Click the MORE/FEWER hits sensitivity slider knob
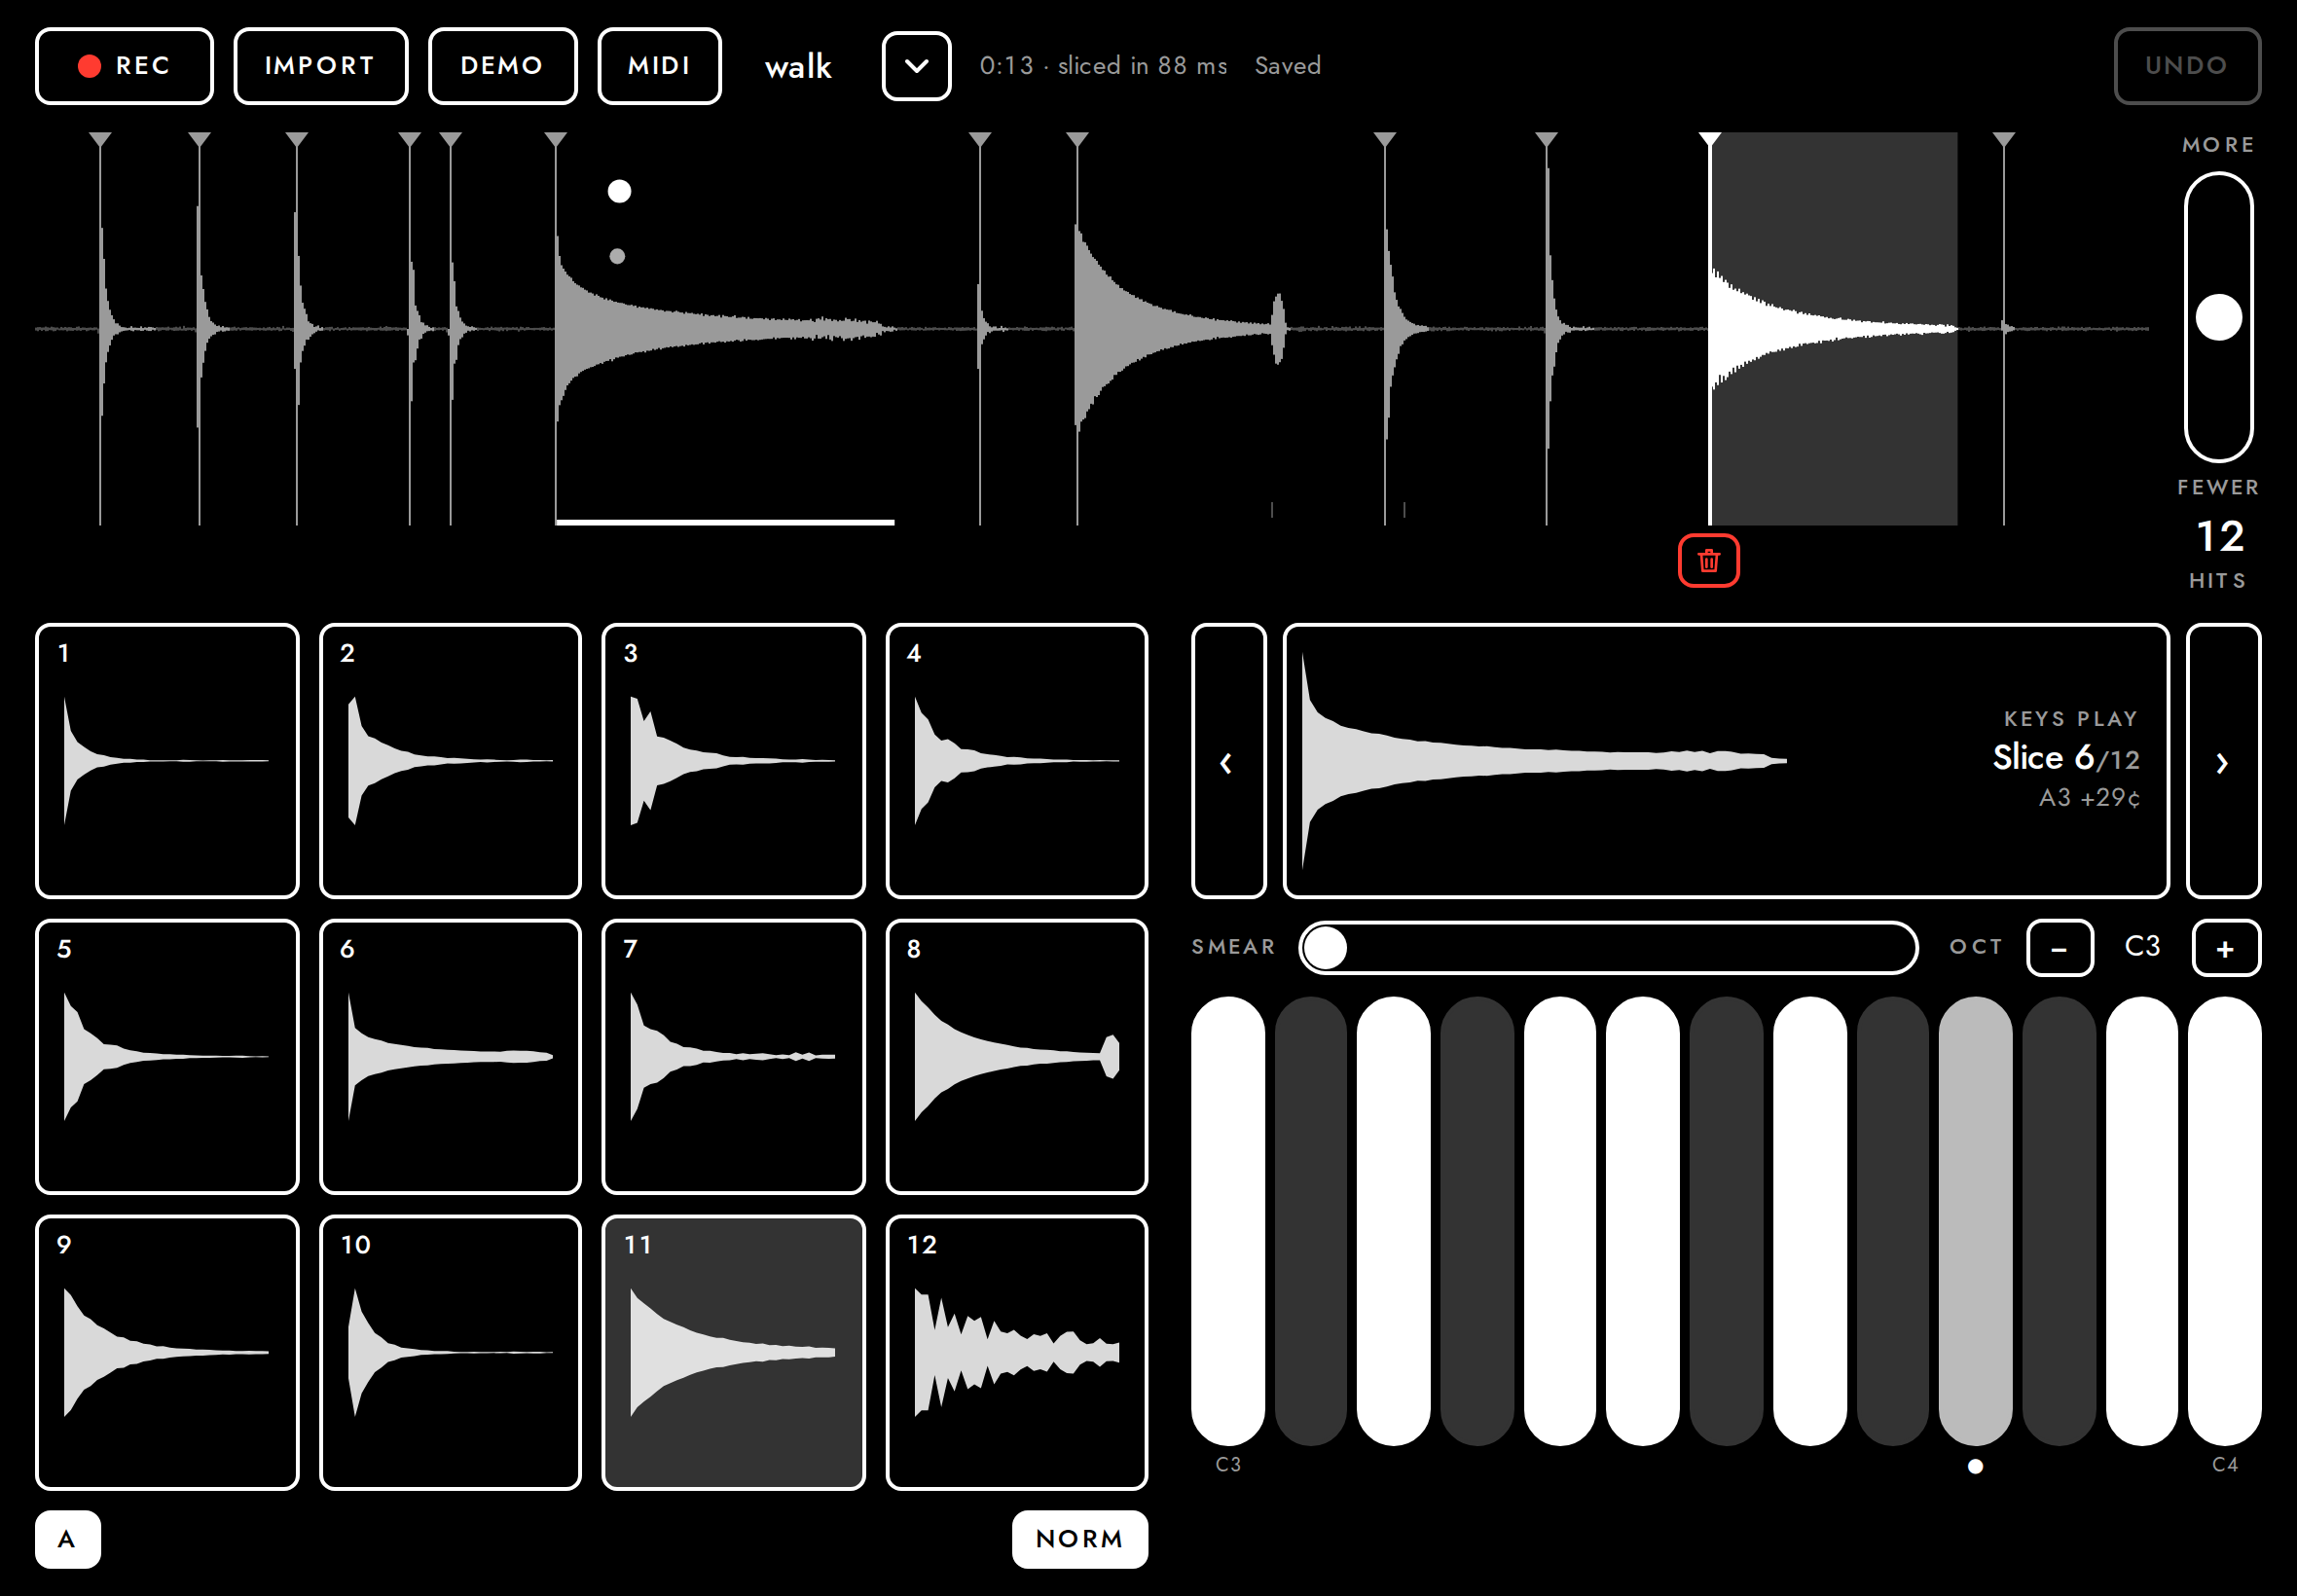The height and width of the screenshot is (1596, 2297). point(2218,317)
